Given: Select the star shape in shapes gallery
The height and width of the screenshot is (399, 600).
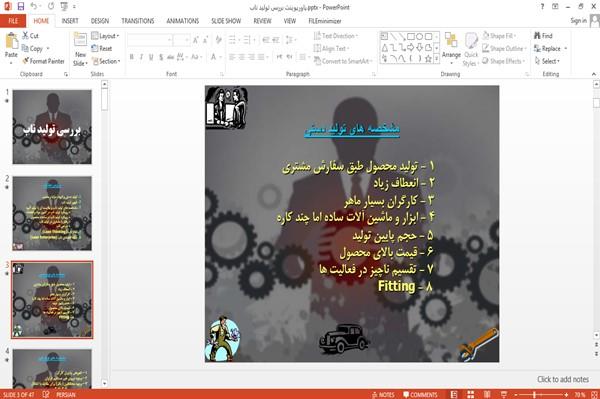Looking at the screenshot, I should click(x=428, y=59).
